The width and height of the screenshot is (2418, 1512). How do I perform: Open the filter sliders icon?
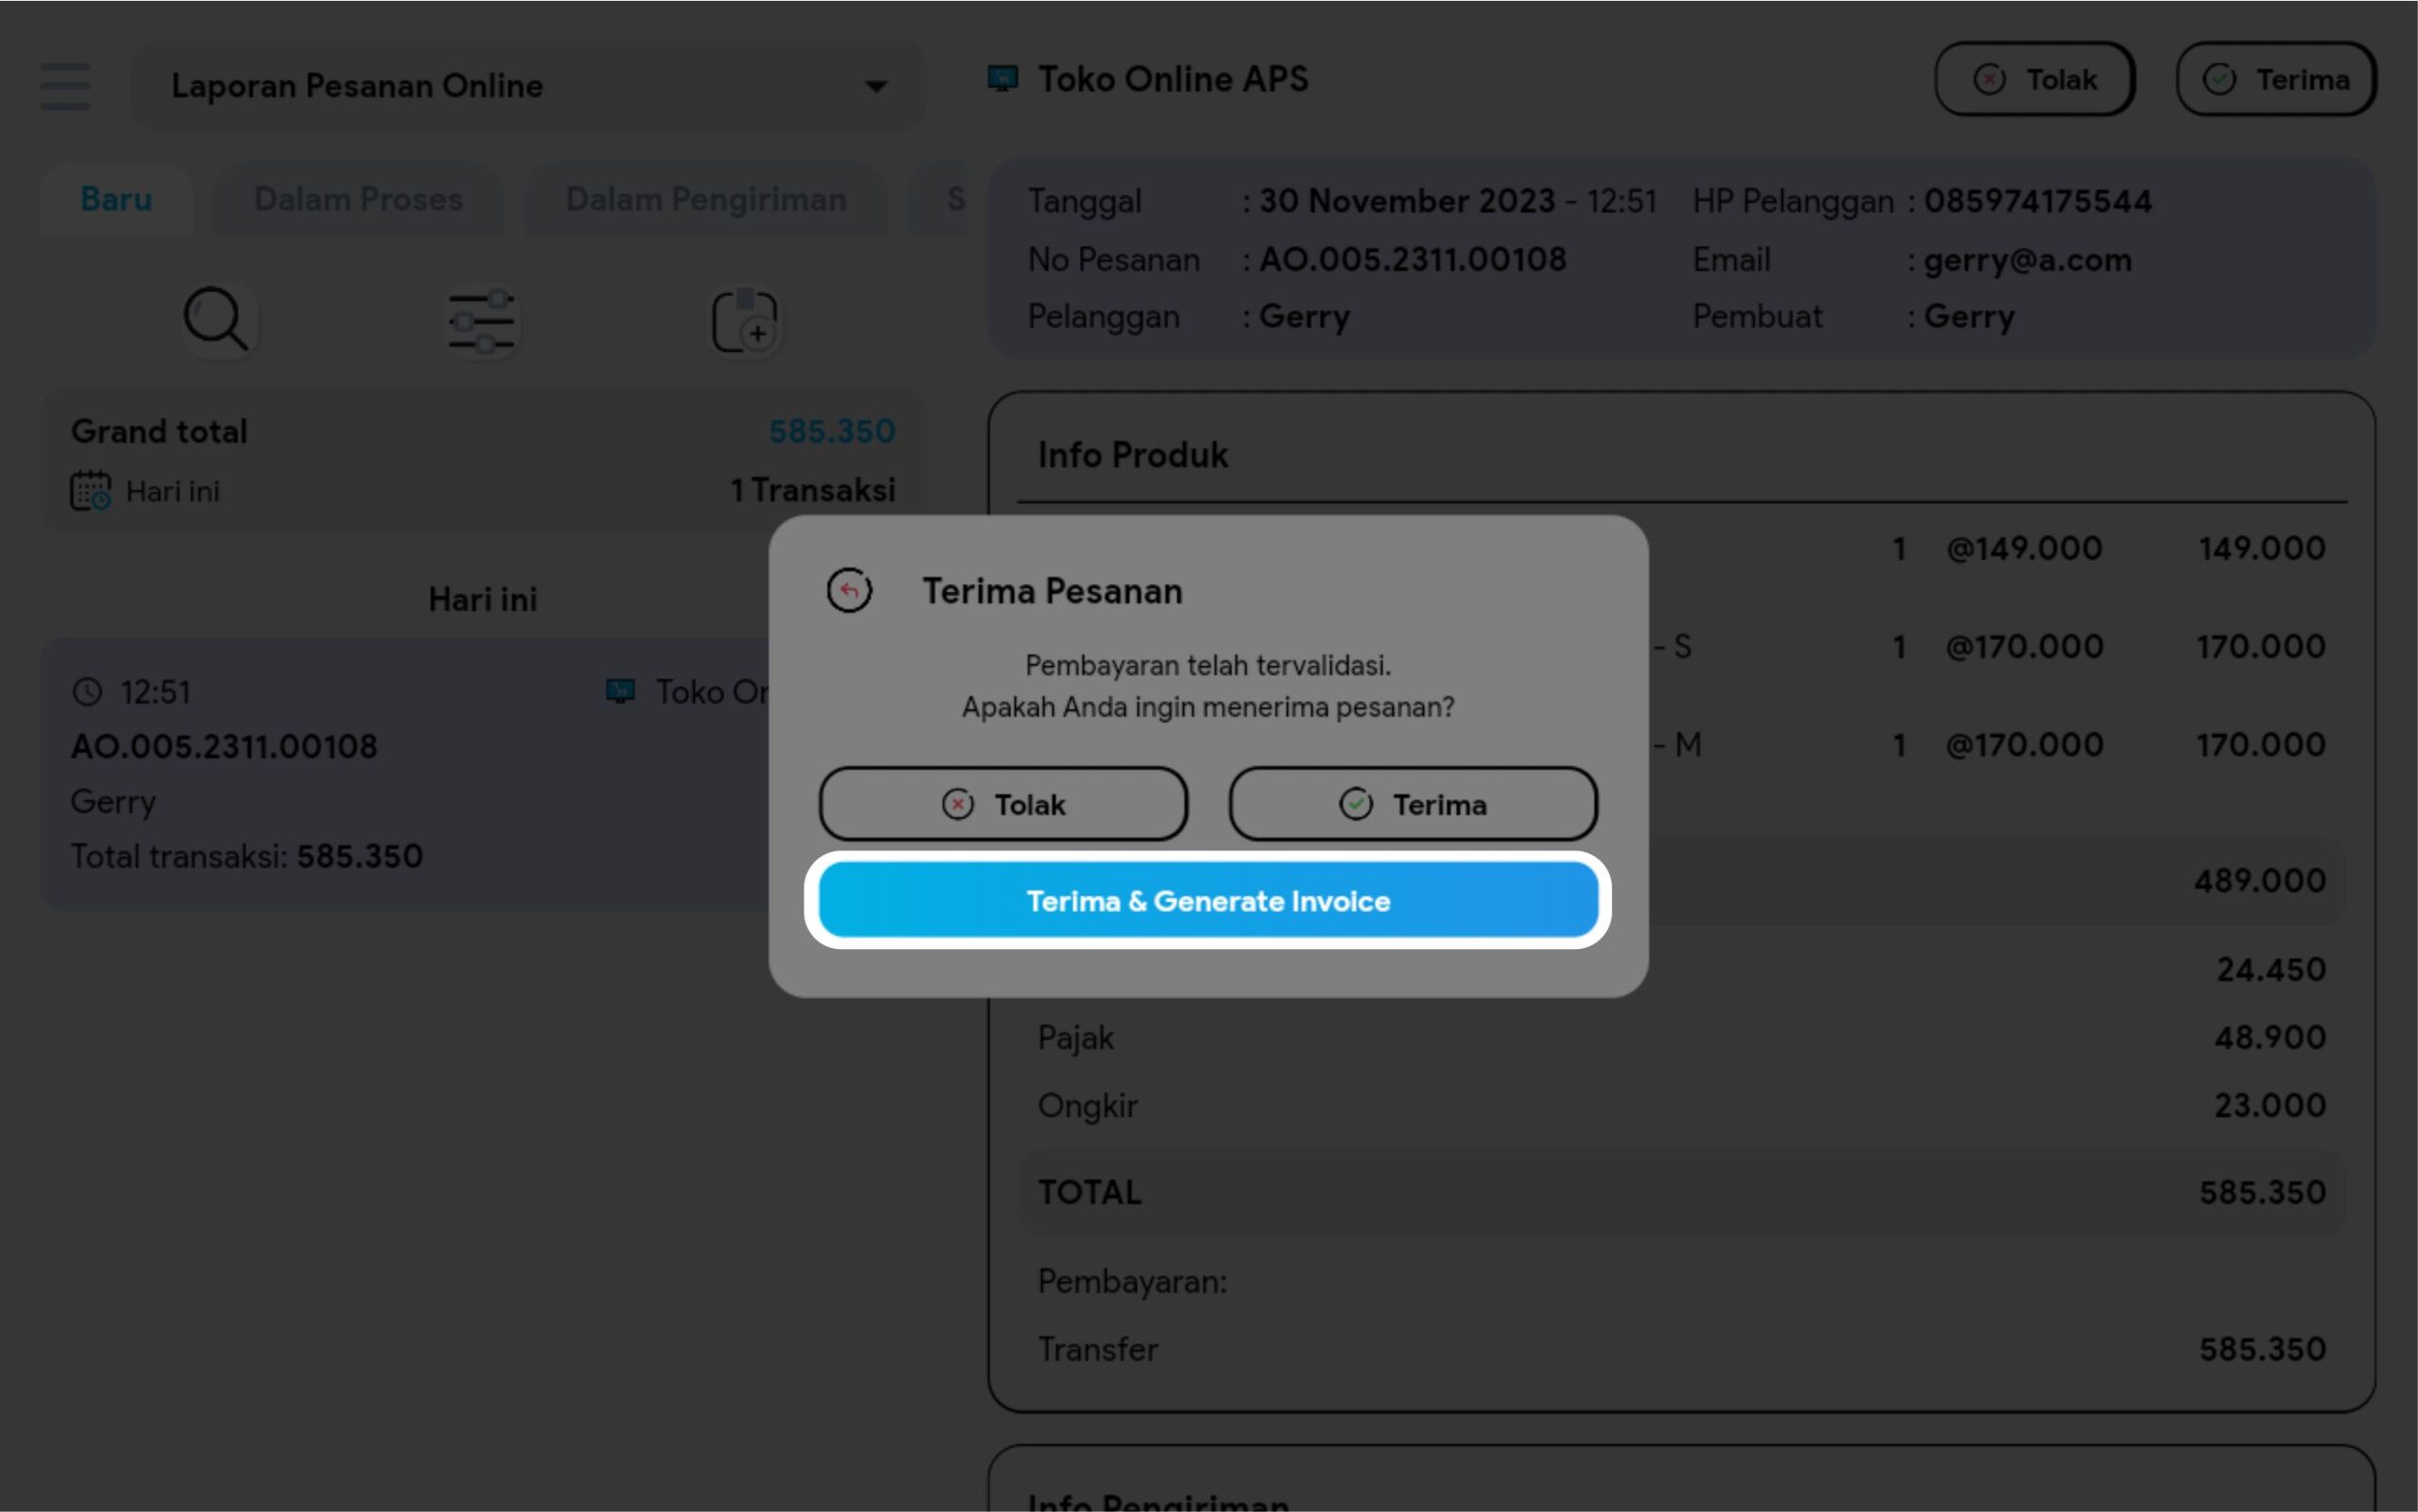click(482, 322)
